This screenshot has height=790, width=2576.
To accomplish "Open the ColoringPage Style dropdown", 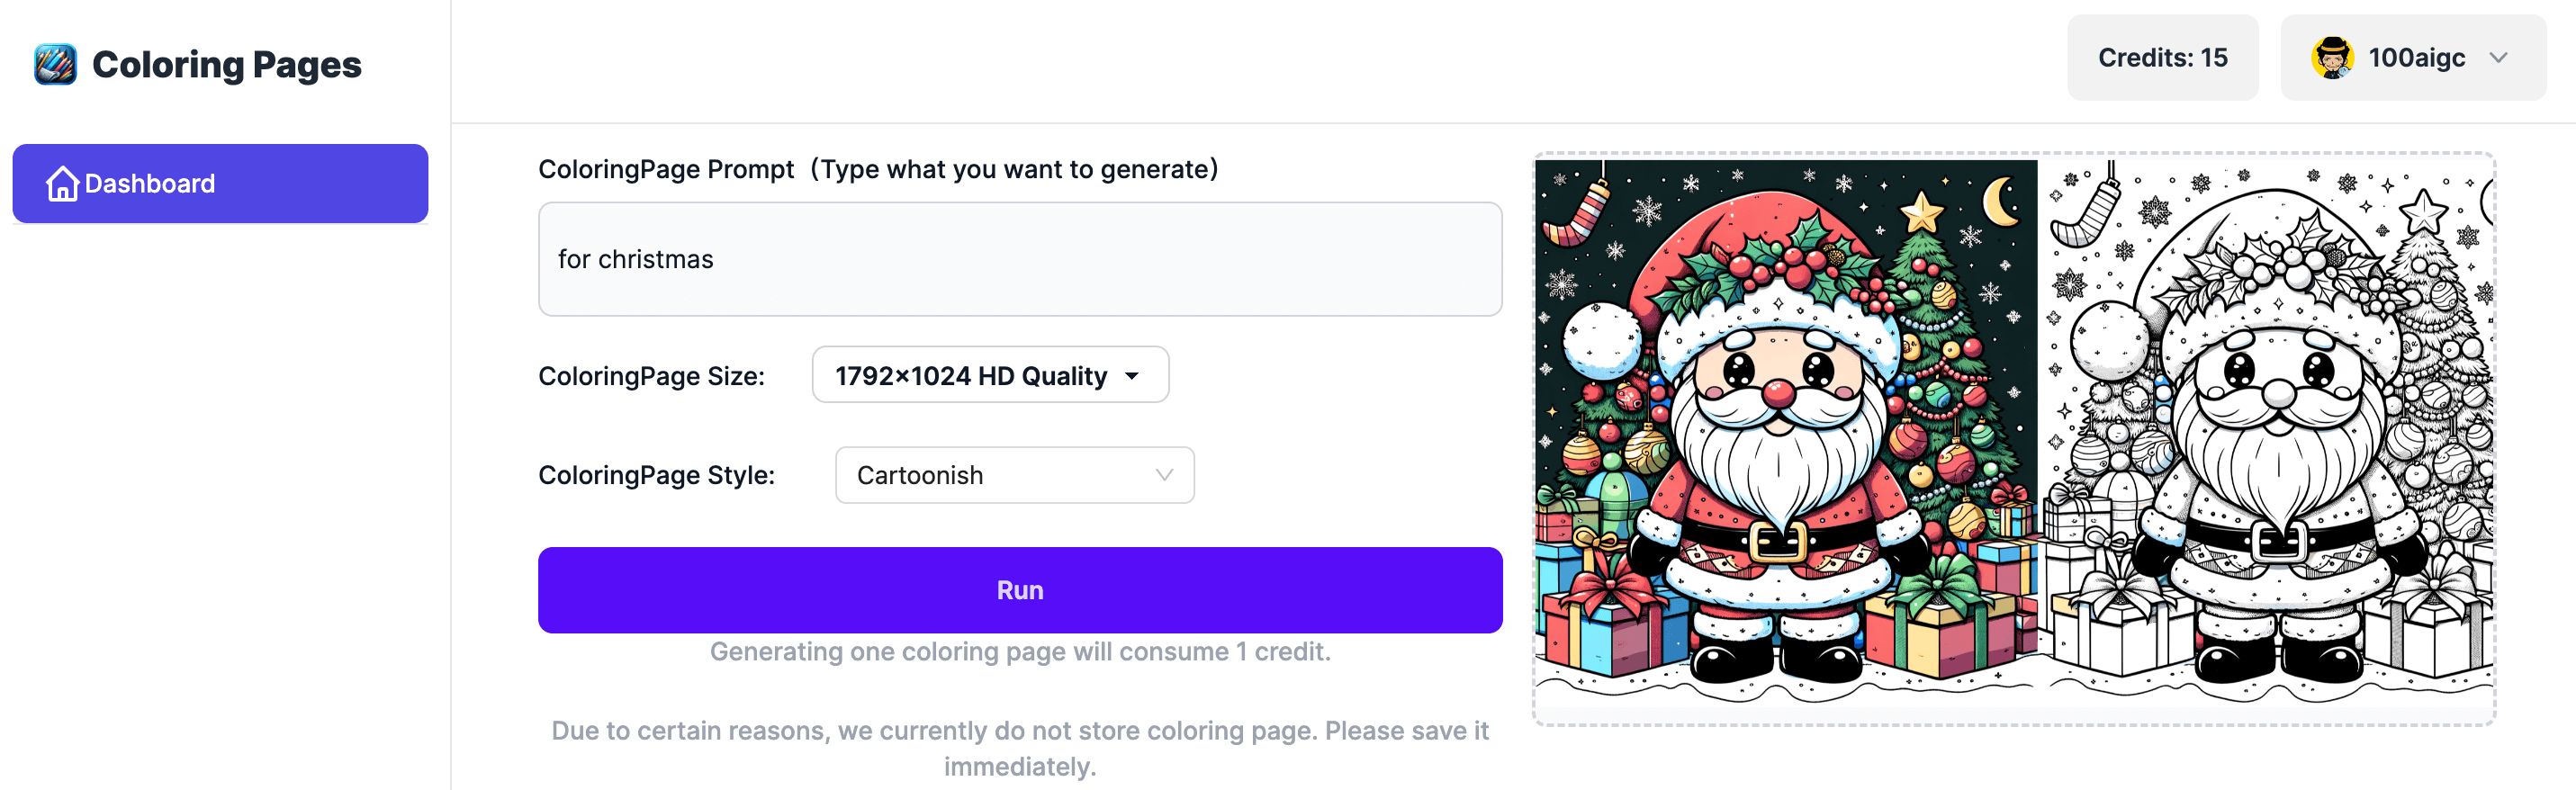I will (x=1014, y=475).
